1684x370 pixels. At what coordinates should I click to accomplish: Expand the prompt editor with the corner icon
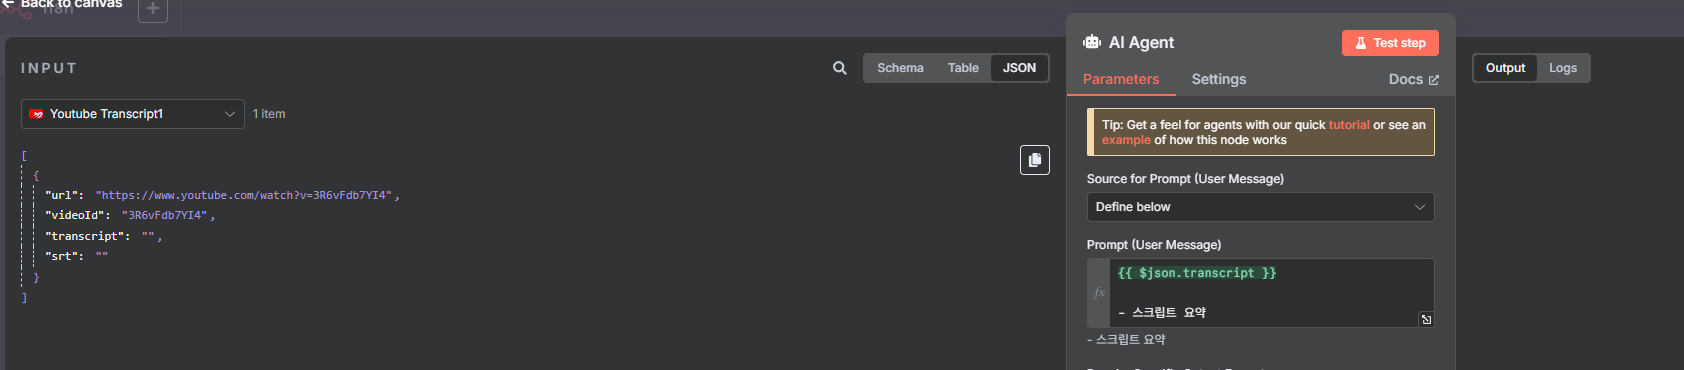(x=1426, y=320)
